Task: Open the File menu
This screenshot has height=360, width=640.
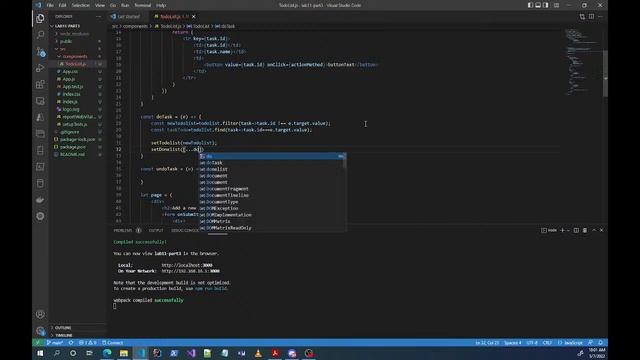Action: [x=50, y=5]
